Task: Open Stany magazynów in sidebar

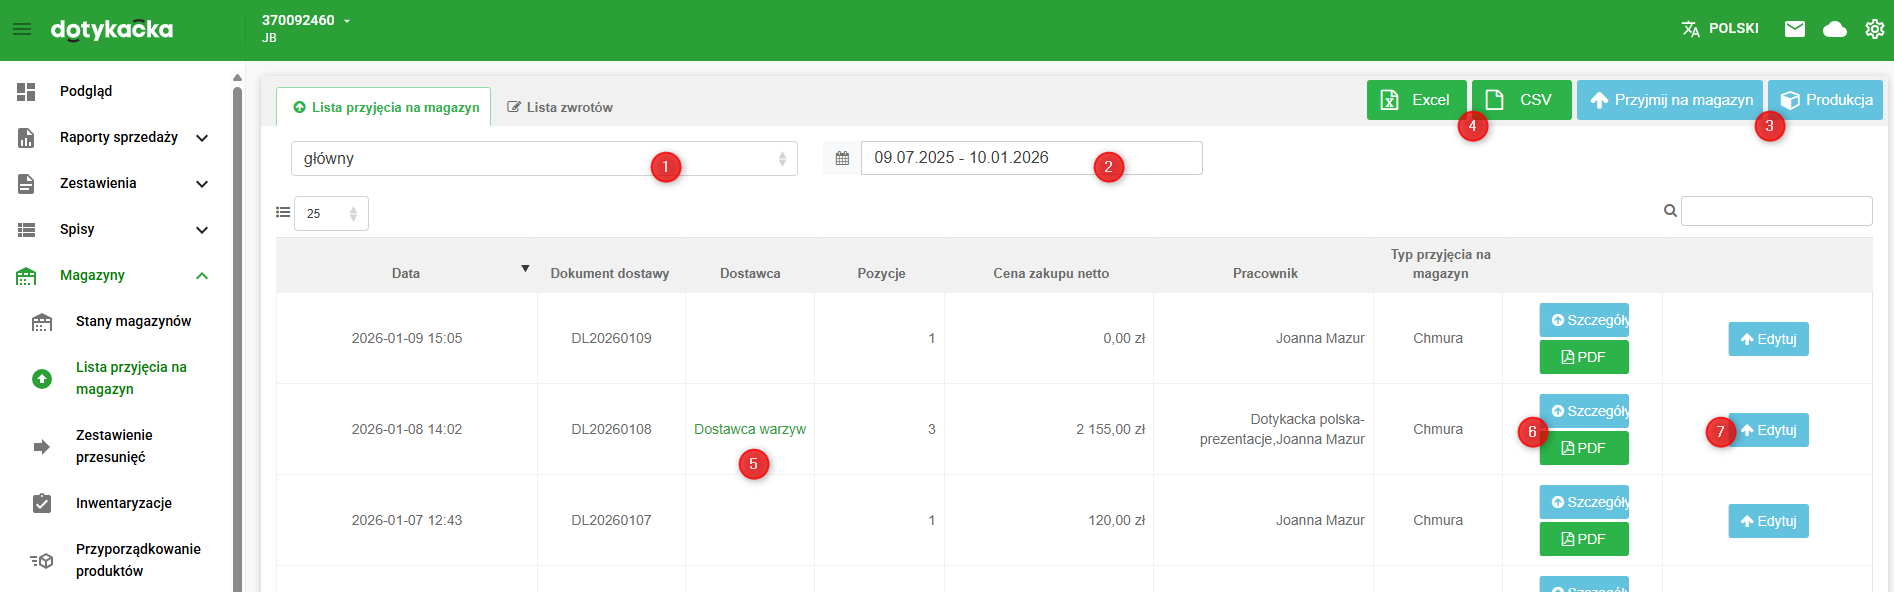Action: (133, 321)
